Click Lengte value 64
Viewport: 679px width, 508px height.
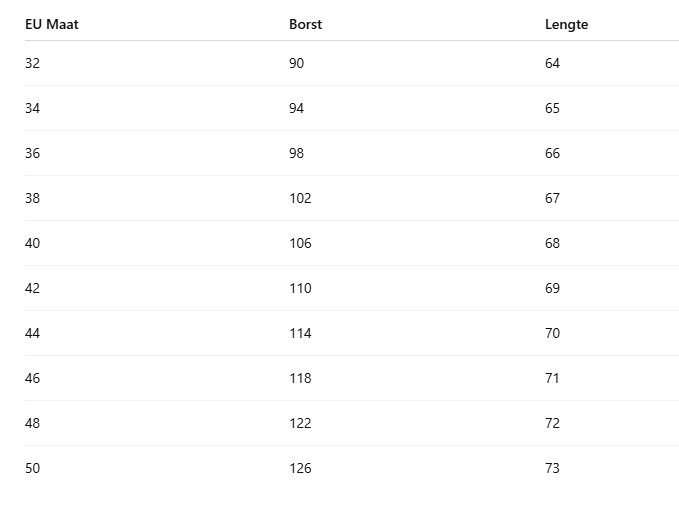click(552, 63)
